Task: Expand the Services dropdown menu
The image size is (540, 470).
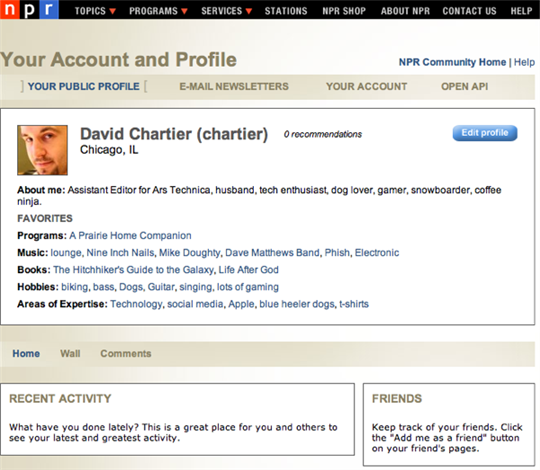Action: tap(227, 11)
